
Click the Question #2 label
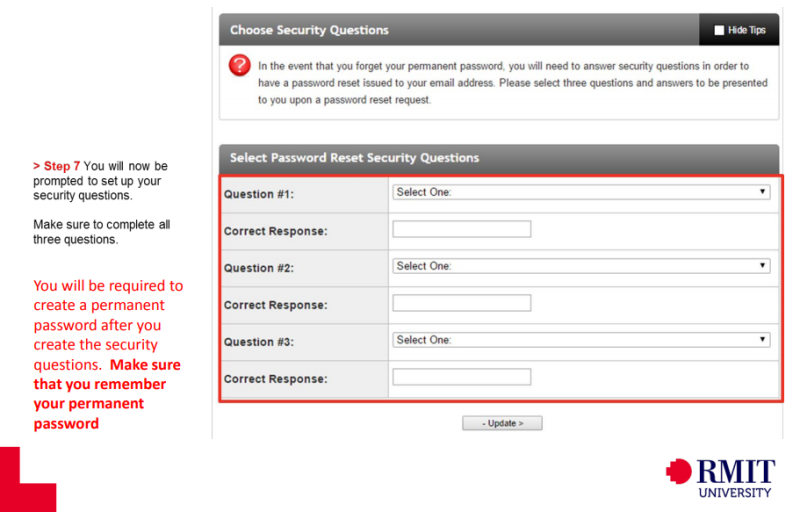point(259,268)
